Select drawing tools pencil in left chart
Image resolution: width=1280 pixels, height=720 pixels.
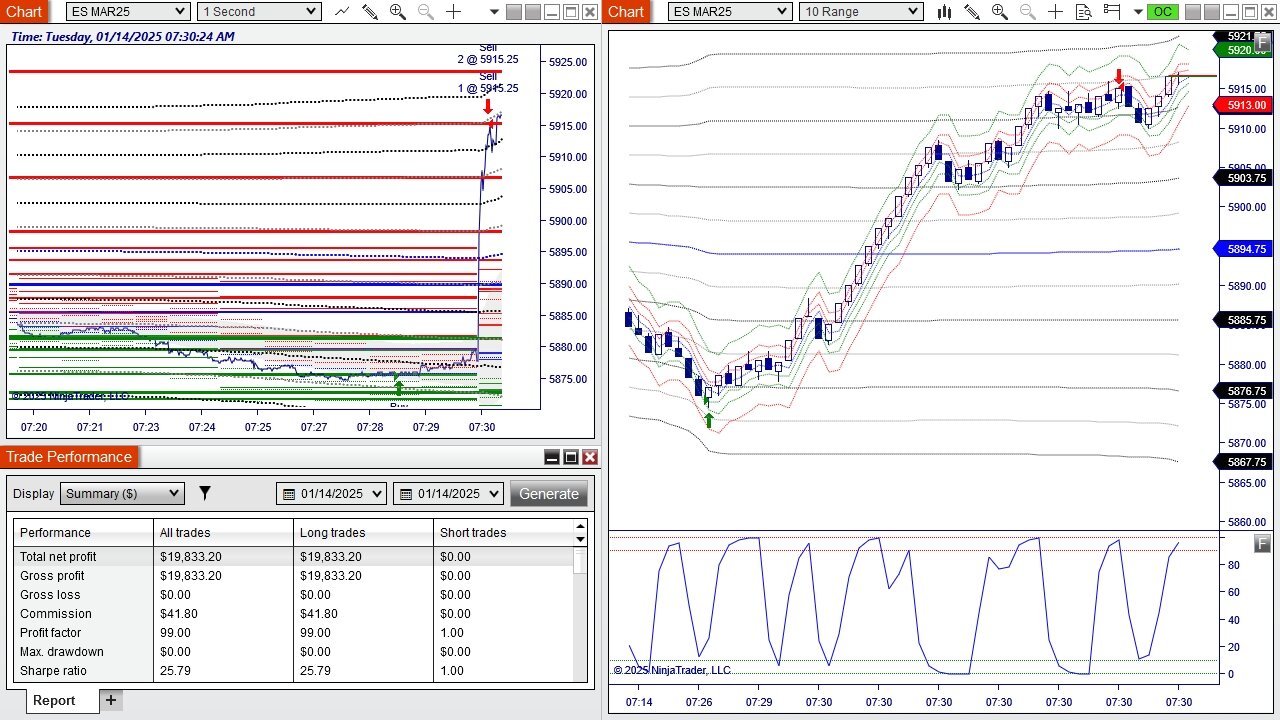[x=370, y=12]
